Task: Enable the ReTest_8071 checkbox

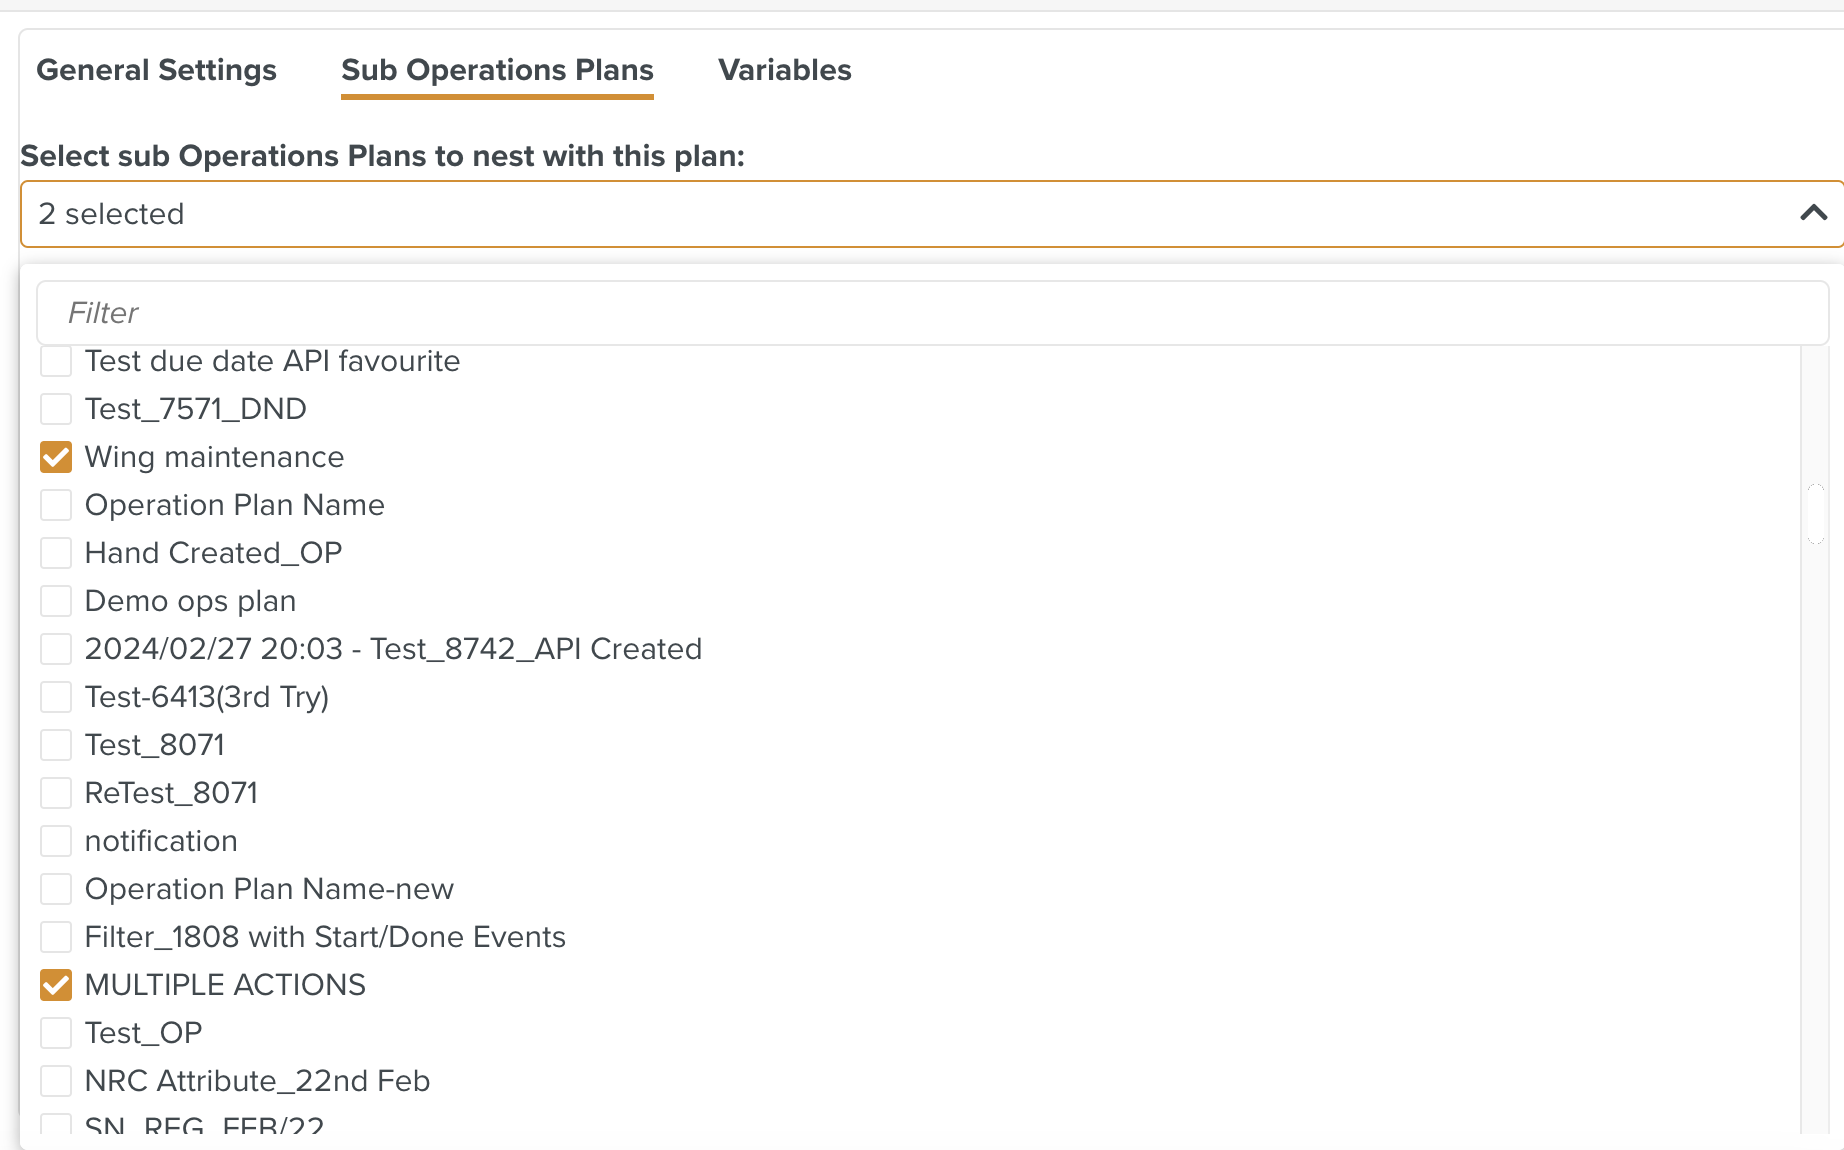Action: point(55,793)
